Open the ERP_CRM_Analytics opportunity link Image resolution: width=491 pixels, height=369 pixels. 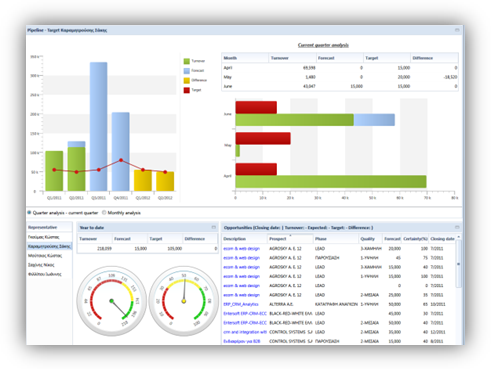pos(241,304)
